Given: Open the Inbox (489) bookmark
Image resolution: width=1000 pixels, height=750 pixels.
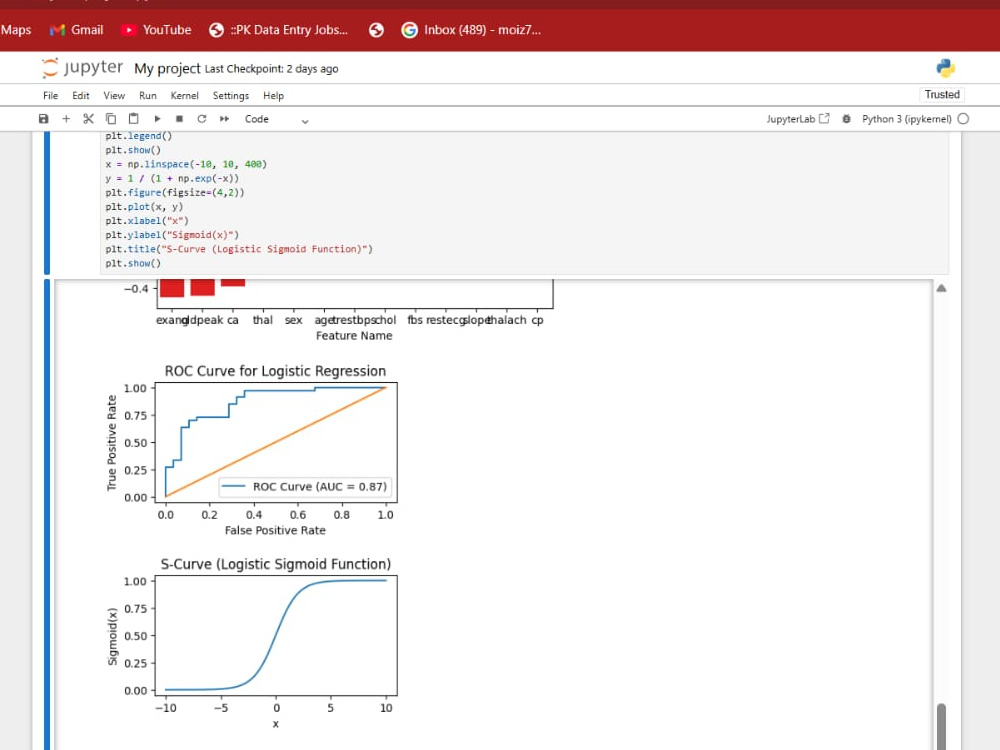Looking at the screenshot, I should click(x=471, y=30).
